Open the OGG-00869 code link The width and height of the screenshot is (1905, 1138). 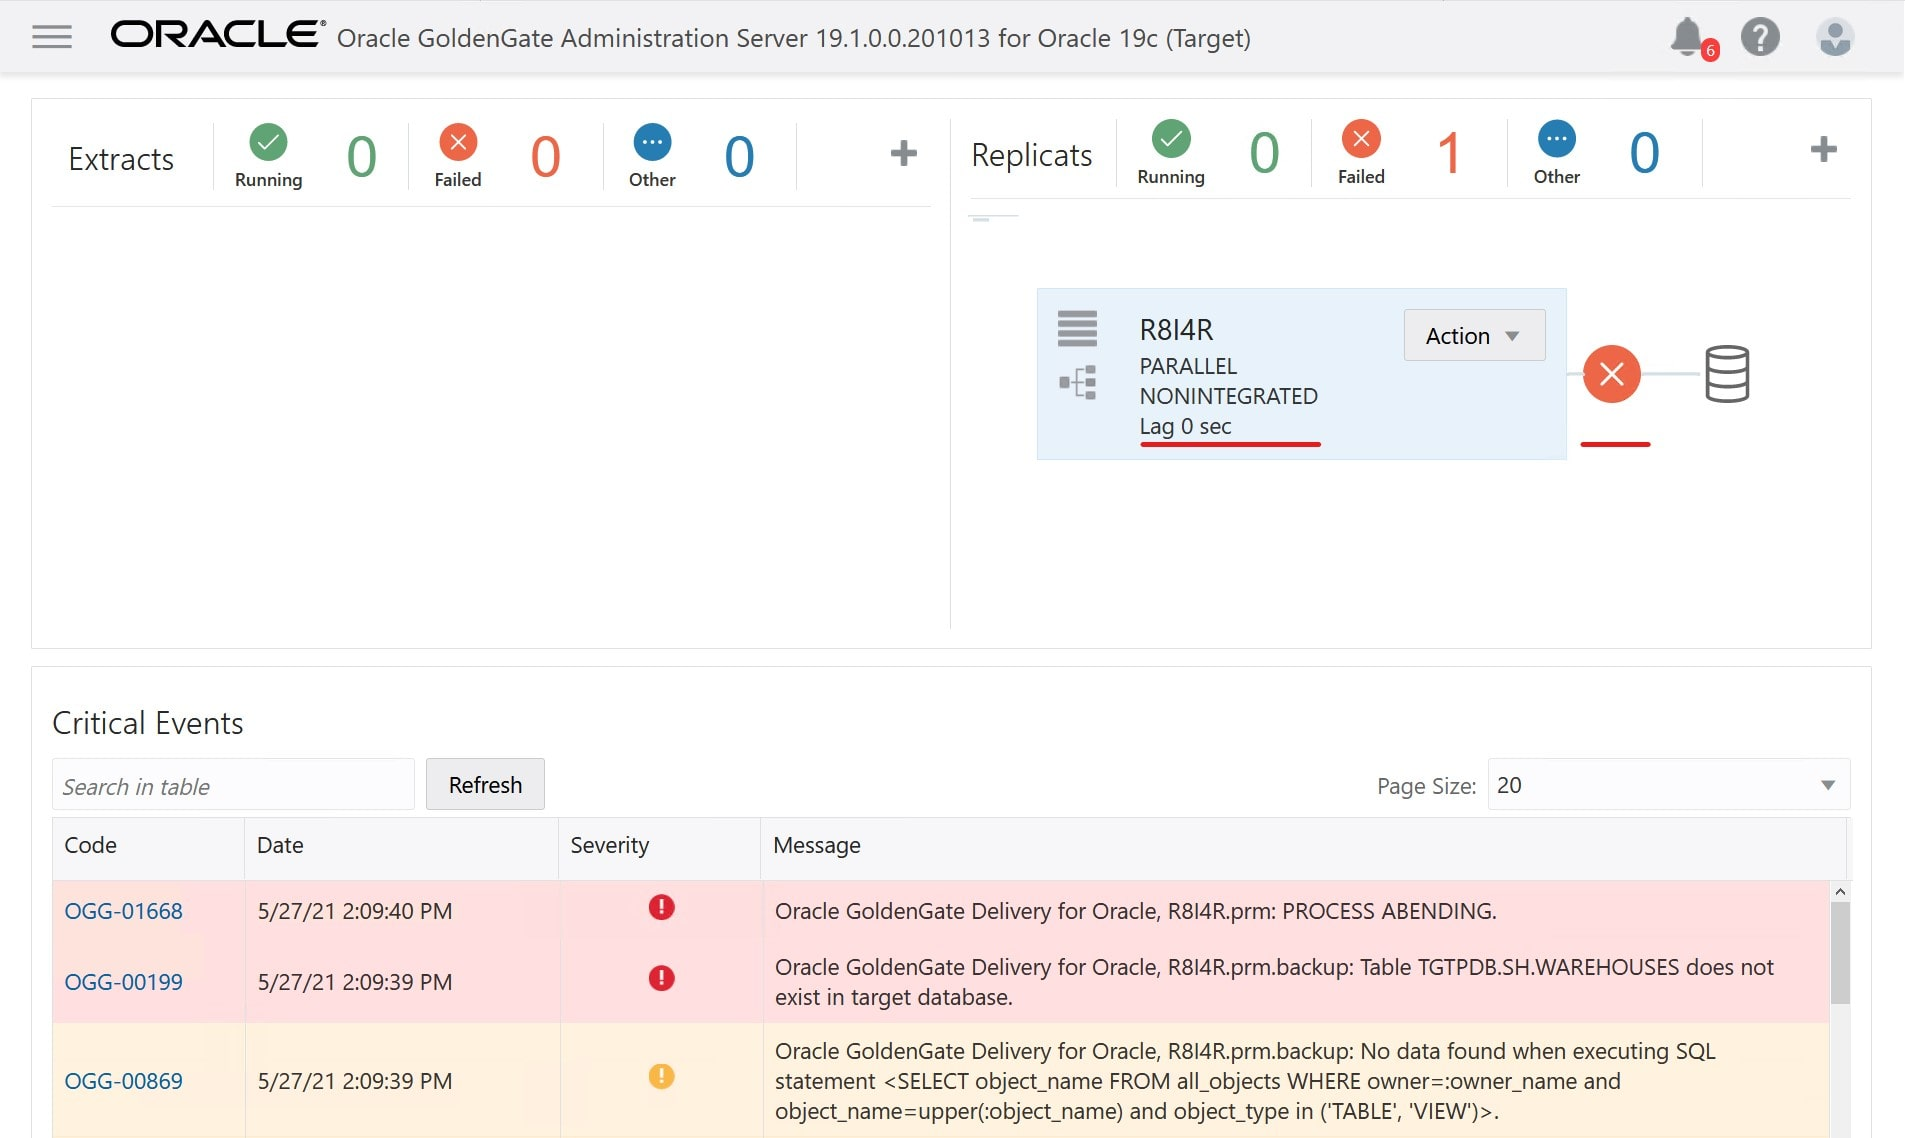[124, 1081]
